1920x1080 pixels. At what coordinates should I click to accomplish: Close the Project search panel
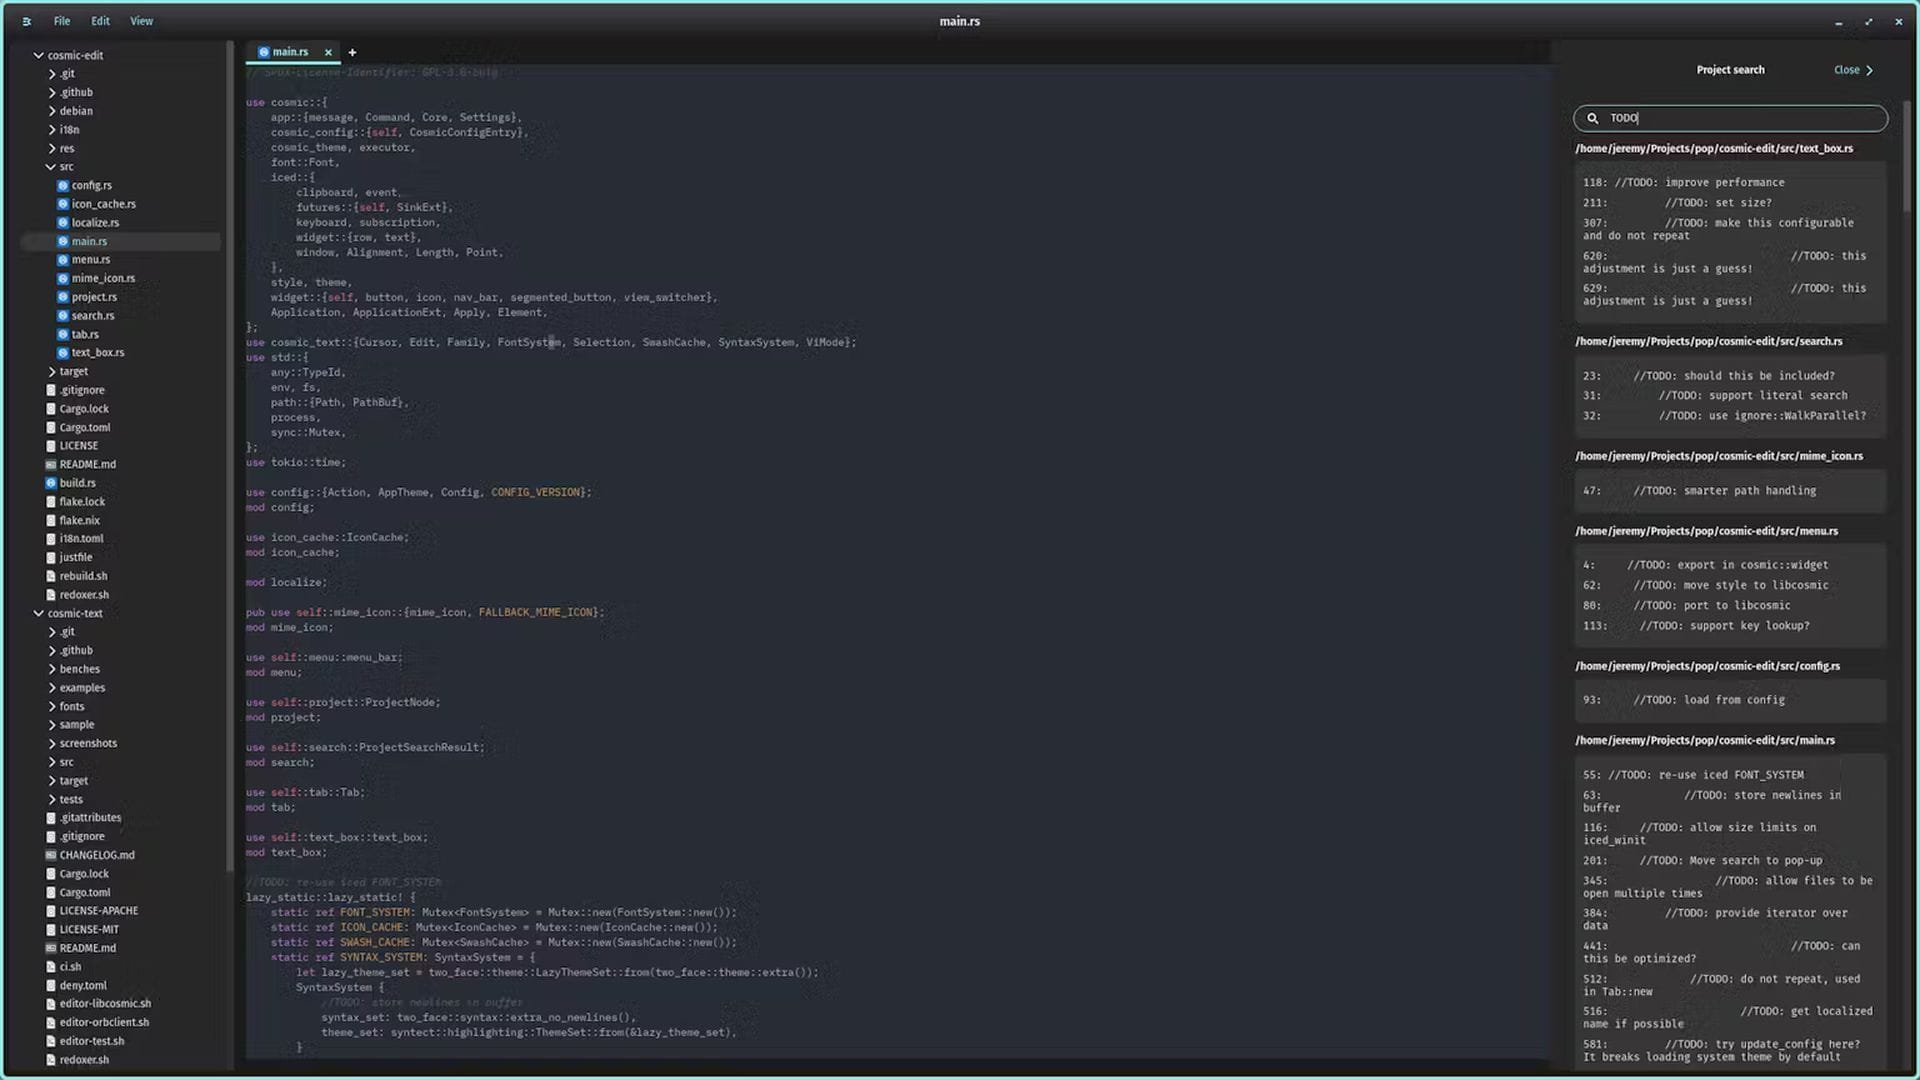coord(1845,70)
